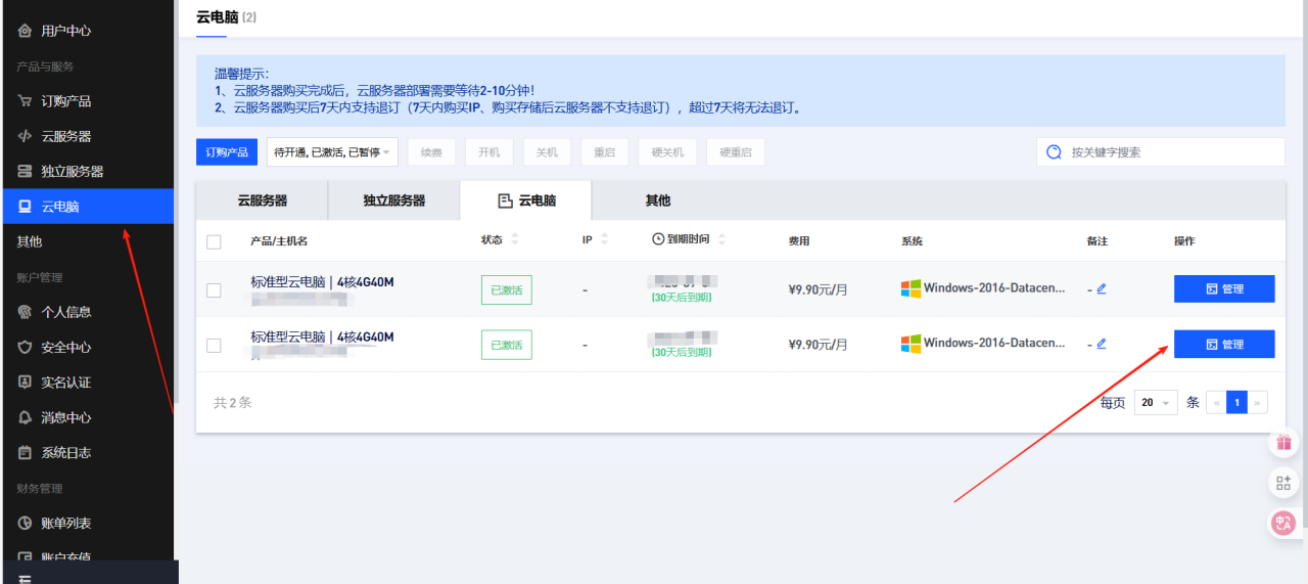The image size is (1308, 584).
Task: Check the first cloud computer row checkbox
Action: pos(214,290)
